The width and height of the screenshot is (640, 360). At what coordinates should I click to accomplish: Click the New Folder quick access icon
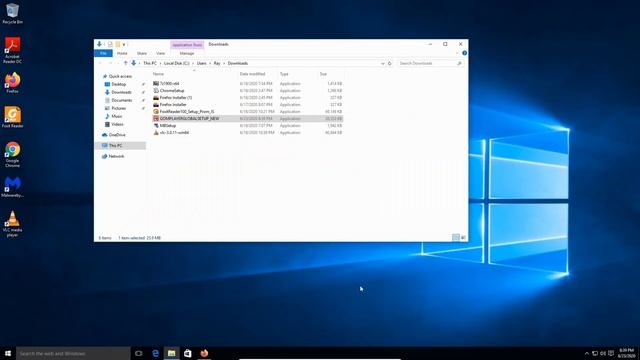(118, 44)
